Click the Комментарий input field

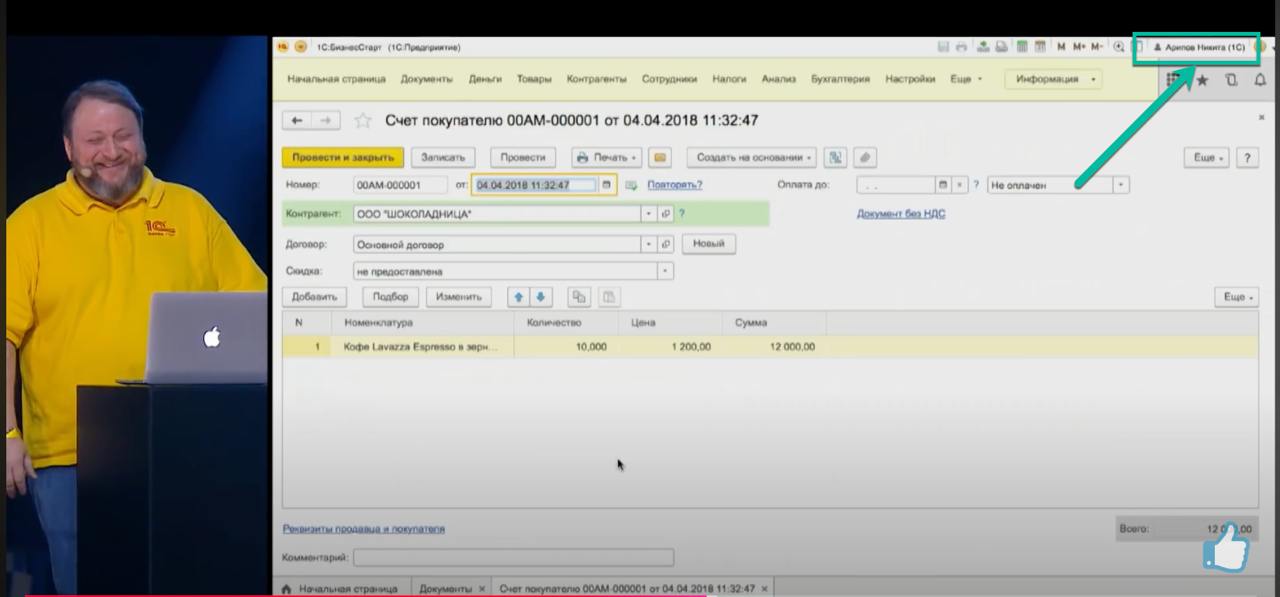click(513, 557)
